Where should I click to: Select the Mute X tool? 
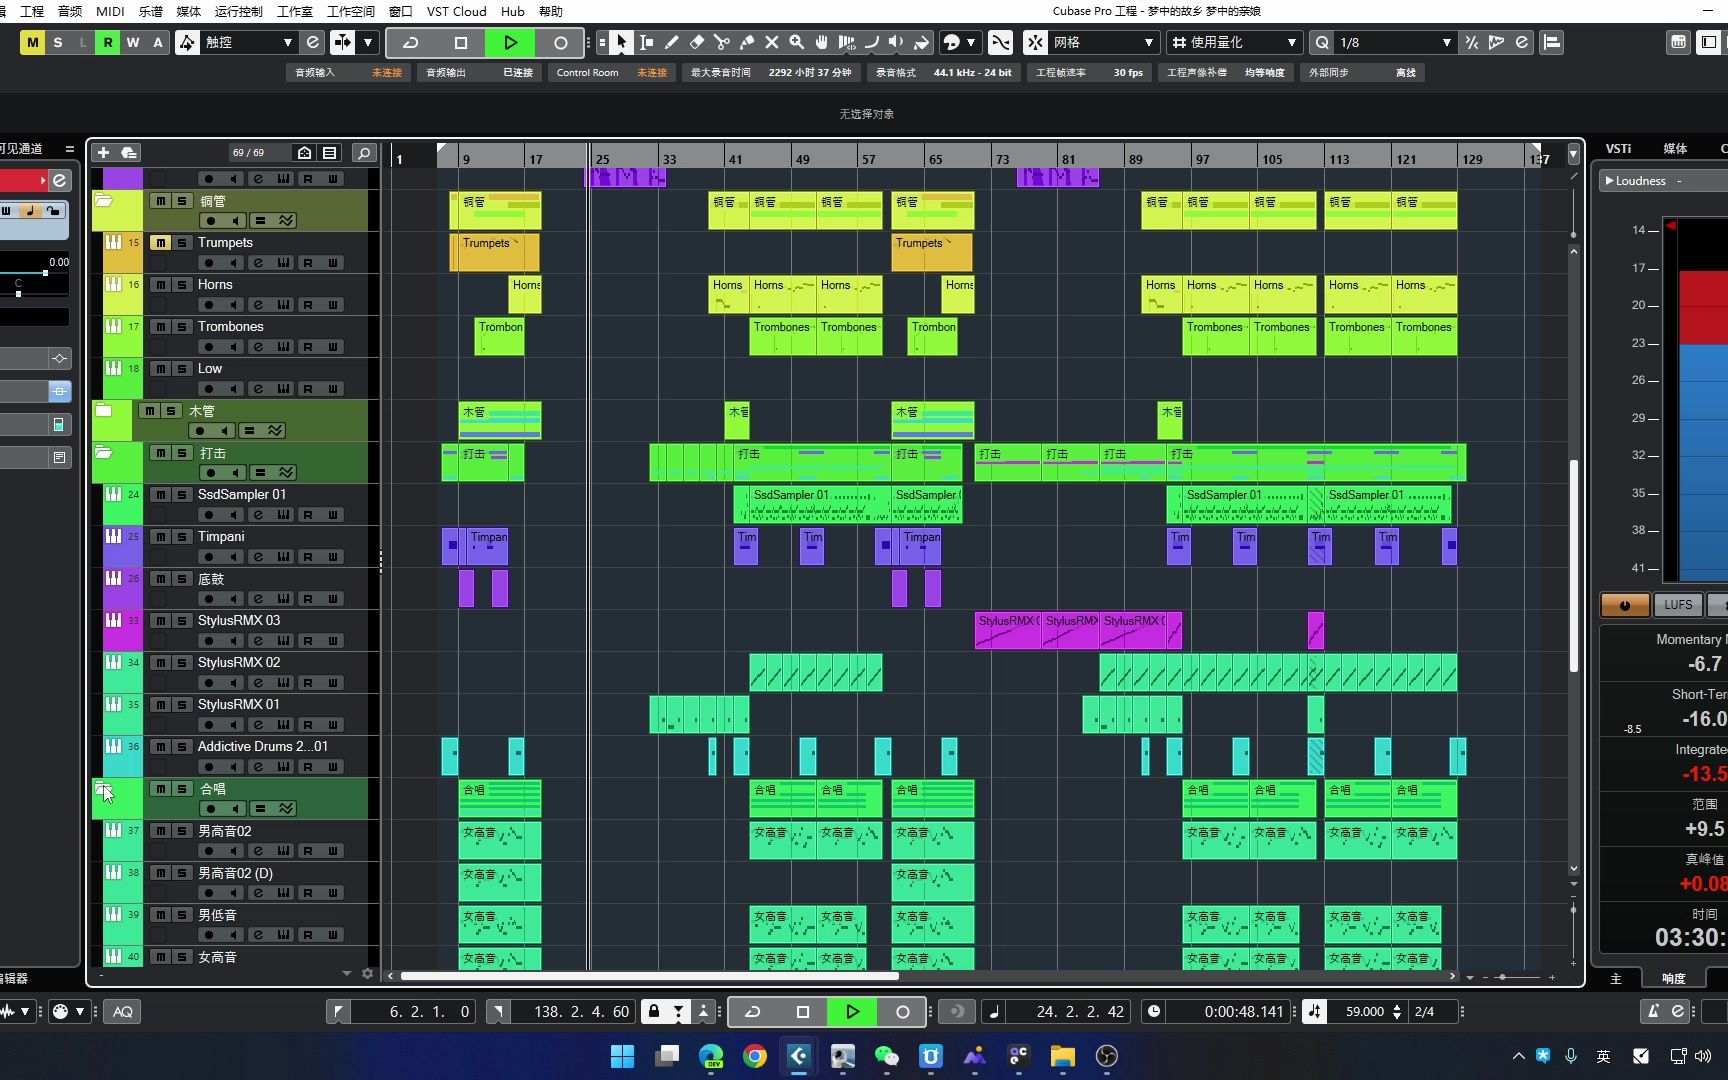point(772,42)
